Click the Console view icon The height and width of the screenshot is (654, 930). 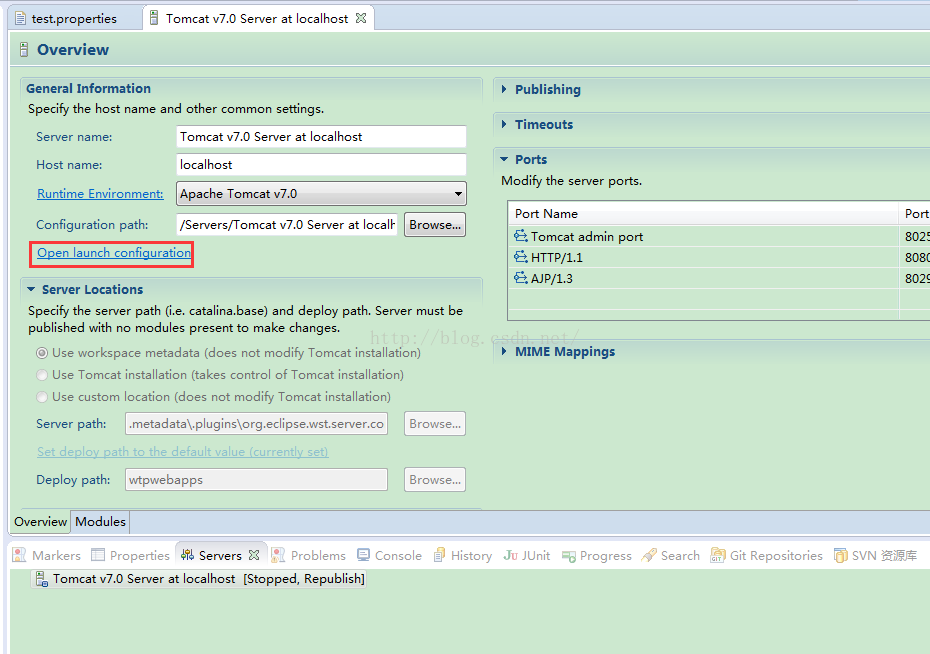click(x=364, y=555)
